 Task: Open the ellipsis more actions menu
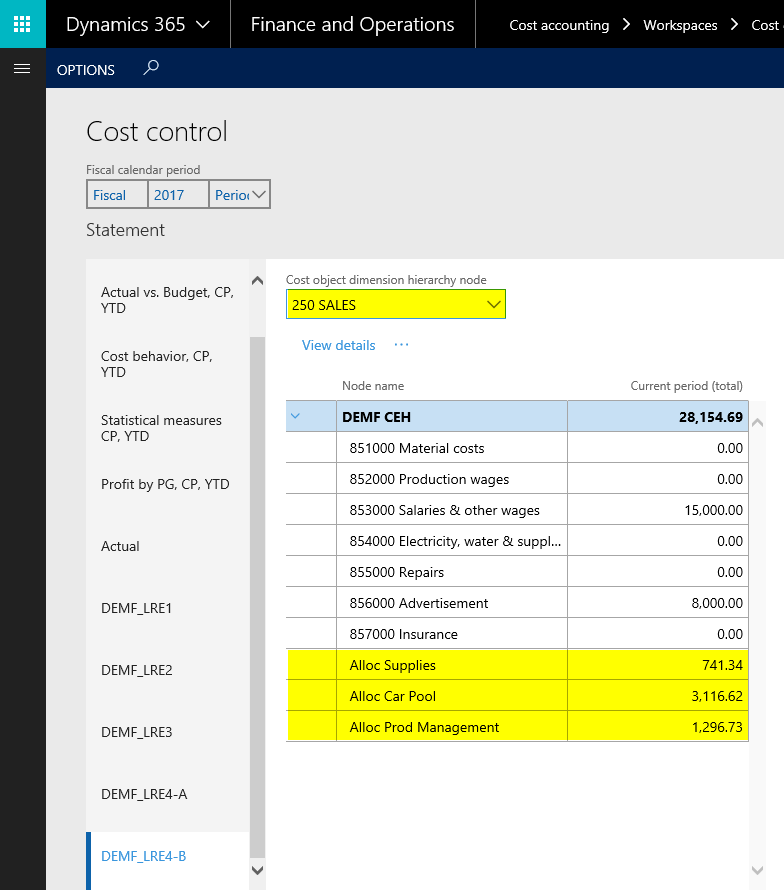pyautogui.click(x=401, y=345)
